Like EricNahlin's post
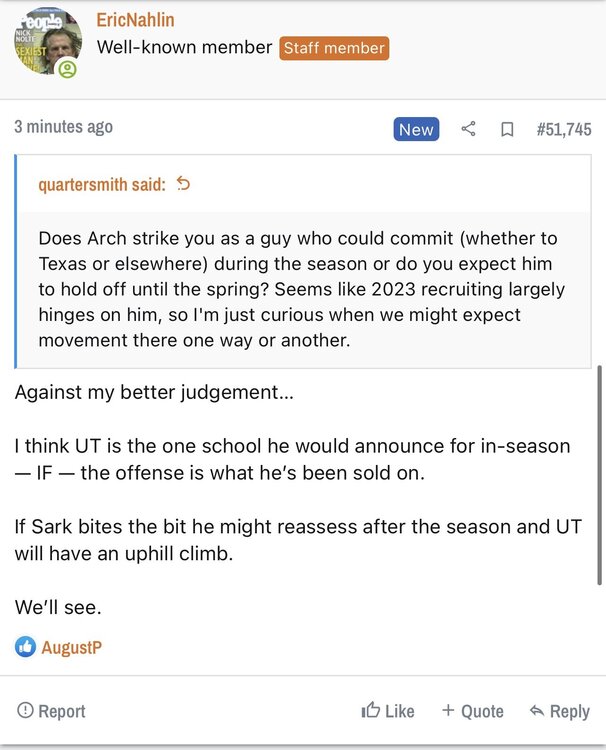 click(388, 711)
